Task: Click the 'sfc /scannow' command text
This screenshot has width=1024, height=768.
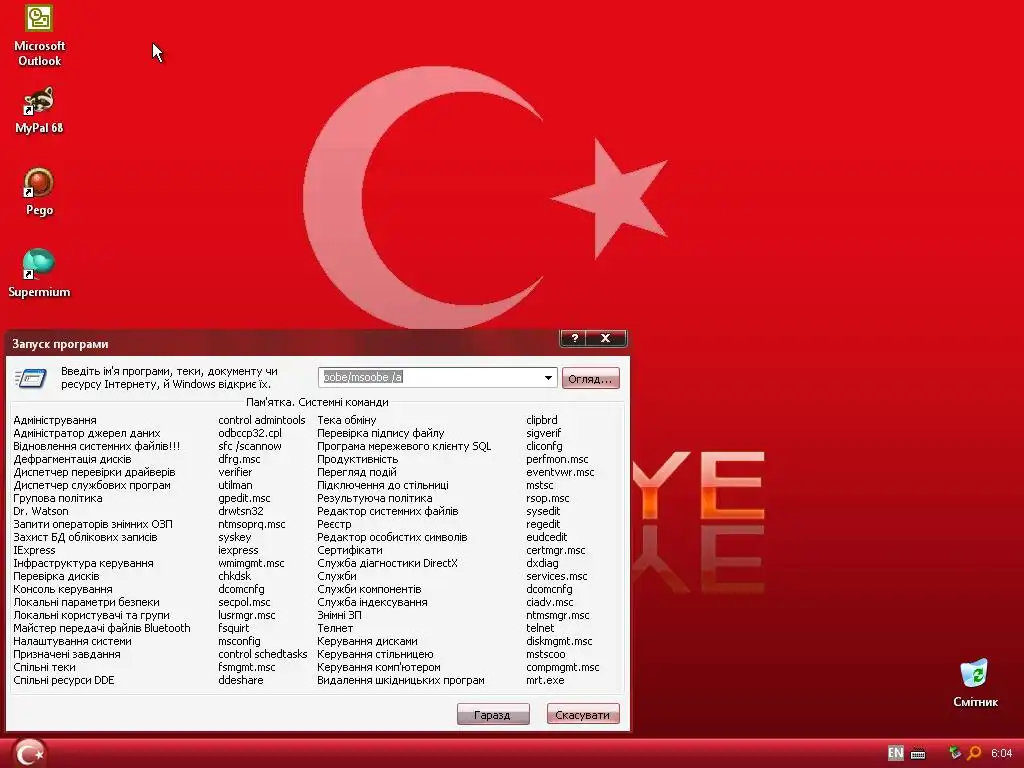Action: tap(250, 446)
